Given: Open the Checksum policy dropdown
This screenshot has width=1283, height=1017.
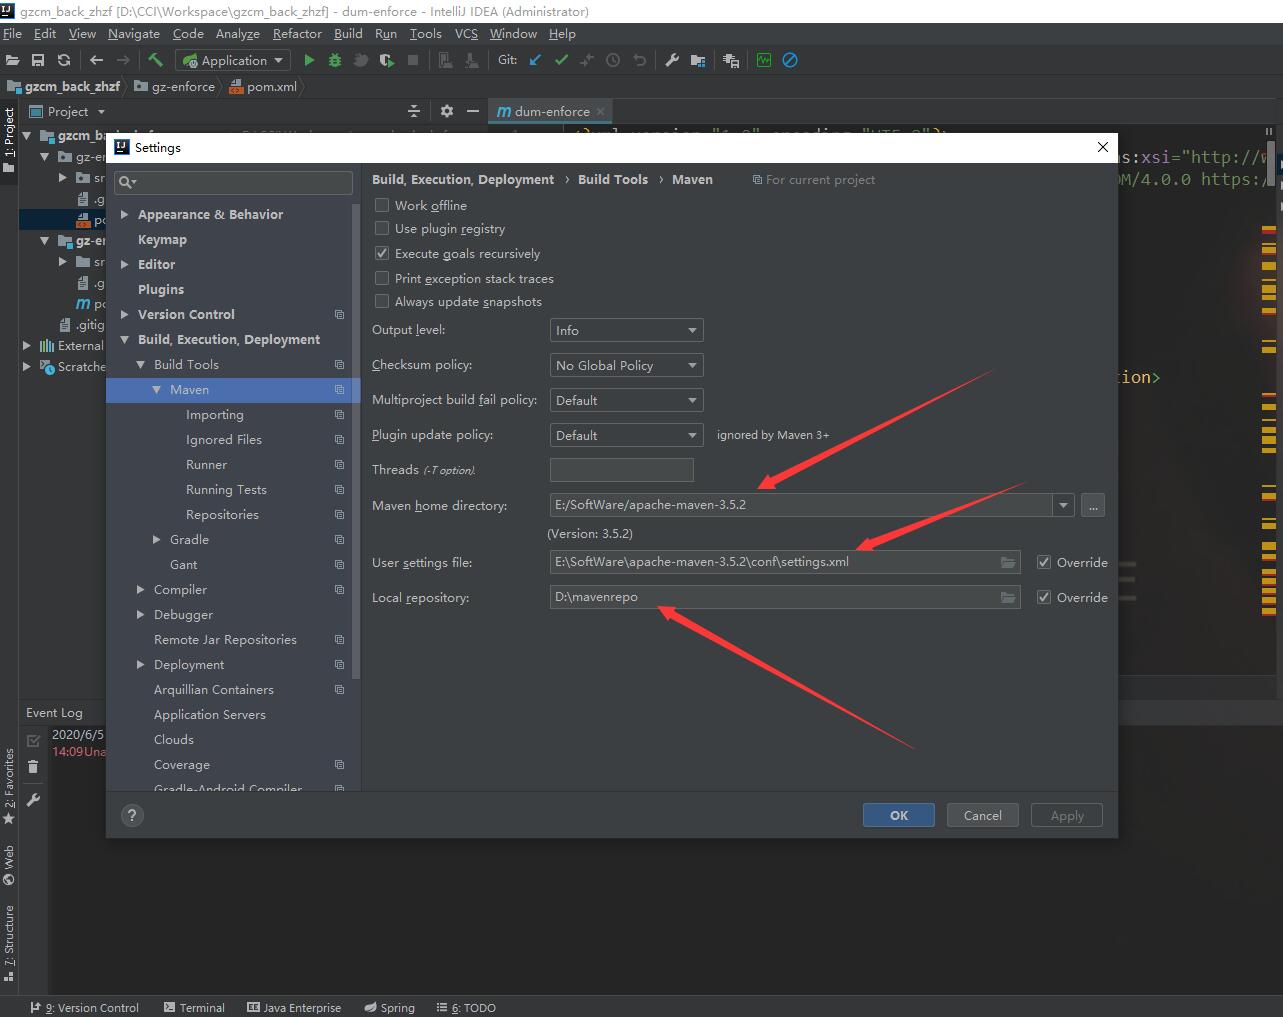Looking at the screenshot, I should click(626, 365).
